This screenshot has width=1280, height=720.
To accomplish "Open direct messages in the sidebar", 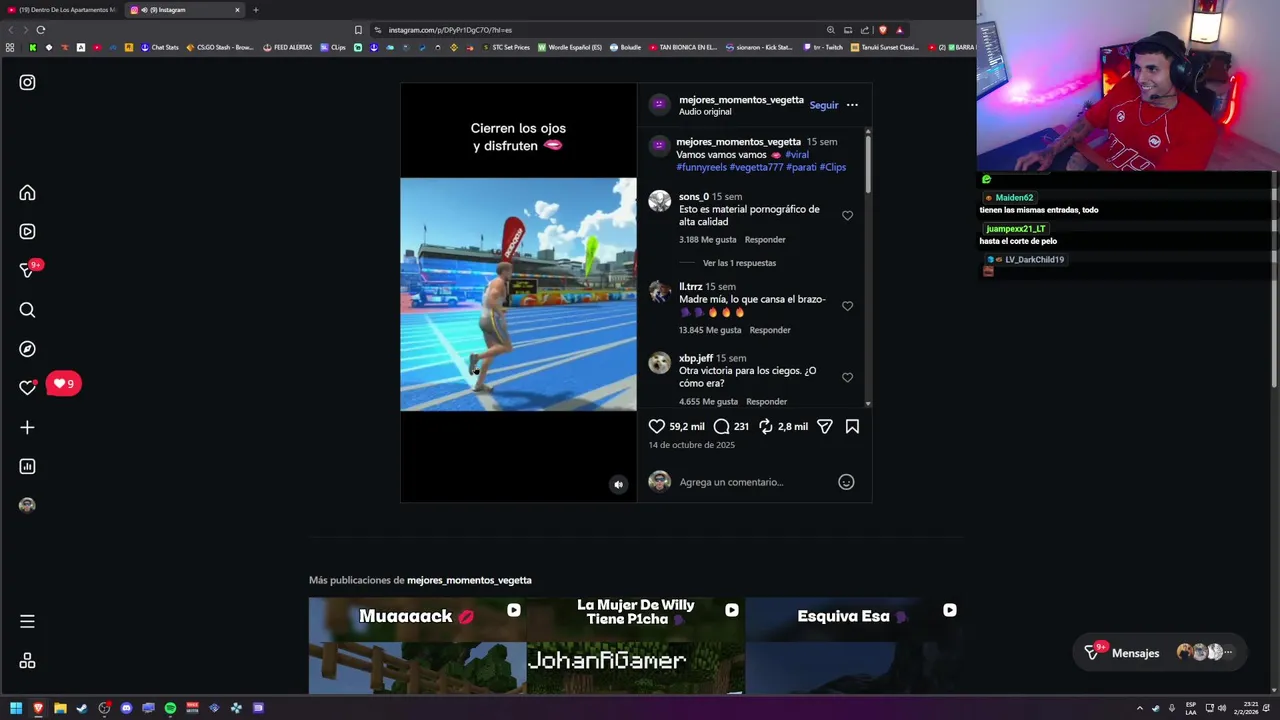I will (27, 270).
